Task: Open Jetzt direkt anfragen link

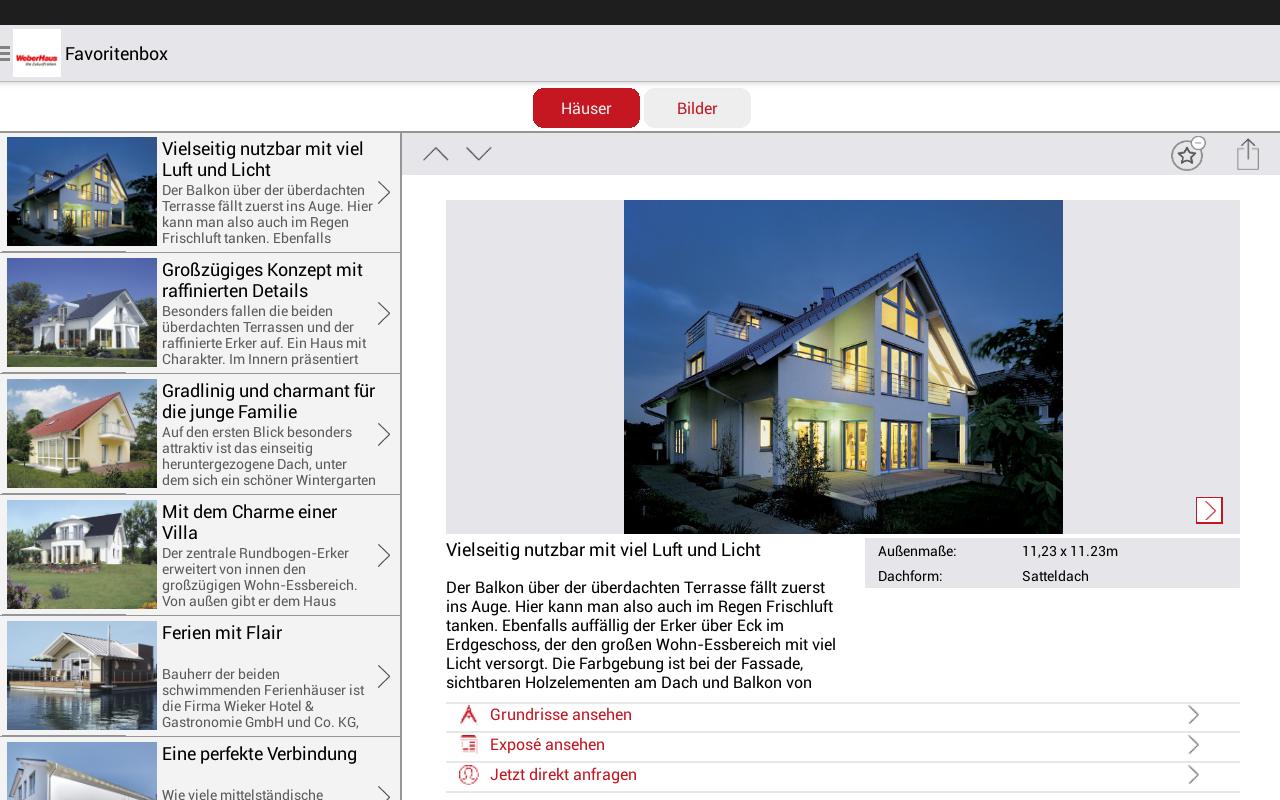Action: click(563, 775)
